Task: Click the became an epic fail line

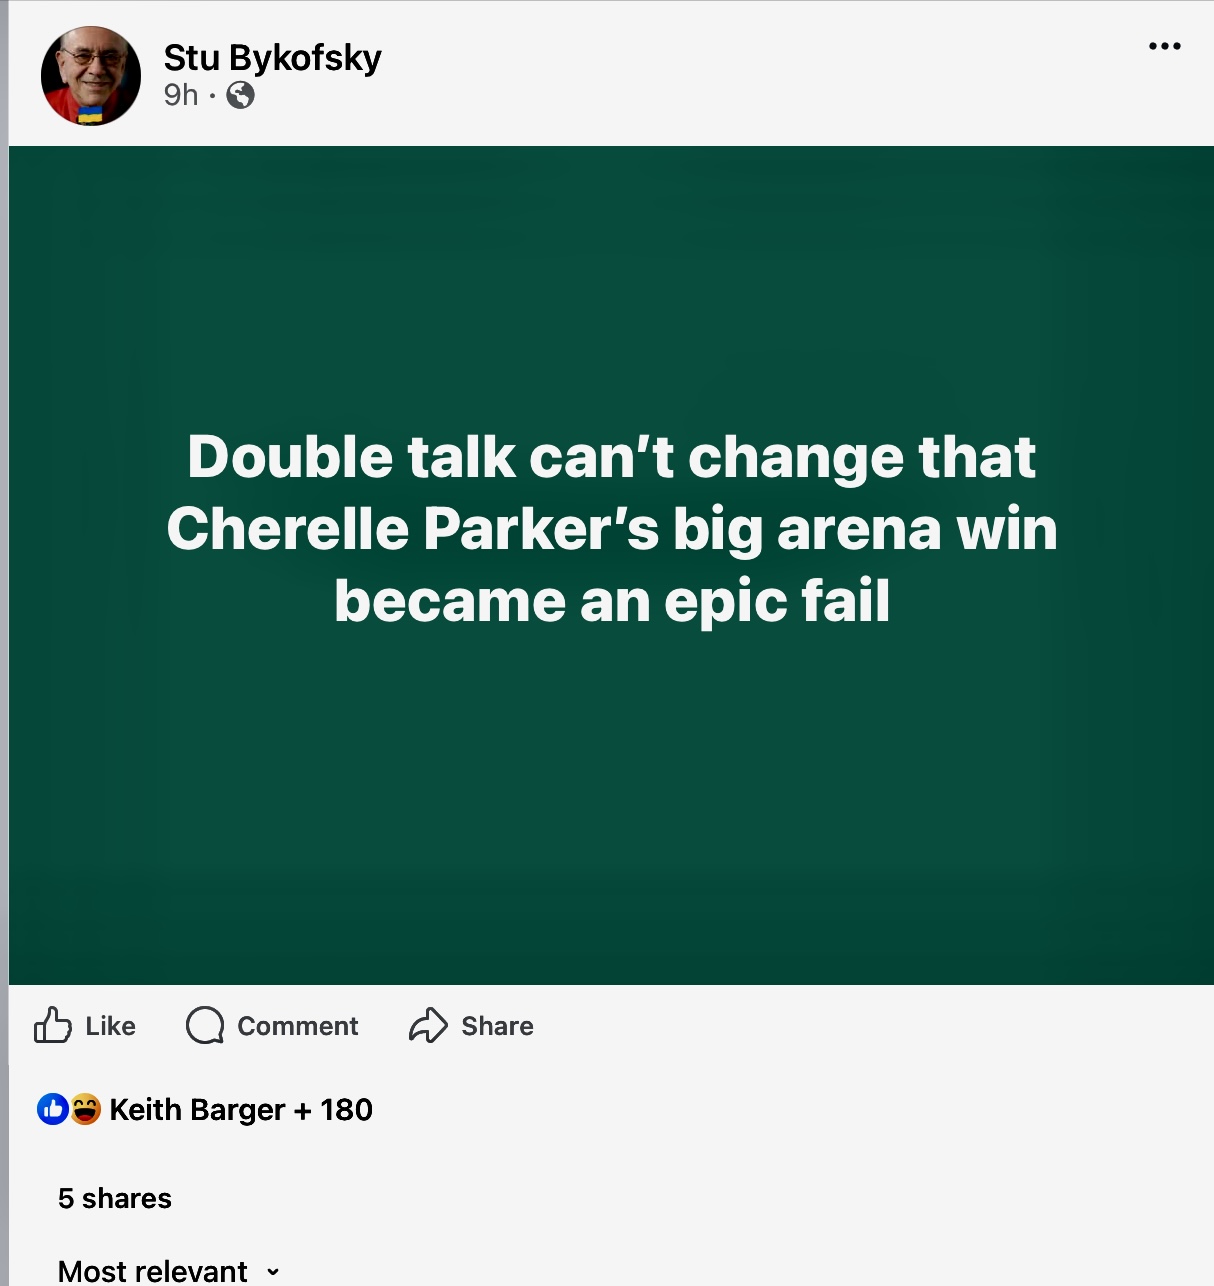Action: tap(612, 601)
